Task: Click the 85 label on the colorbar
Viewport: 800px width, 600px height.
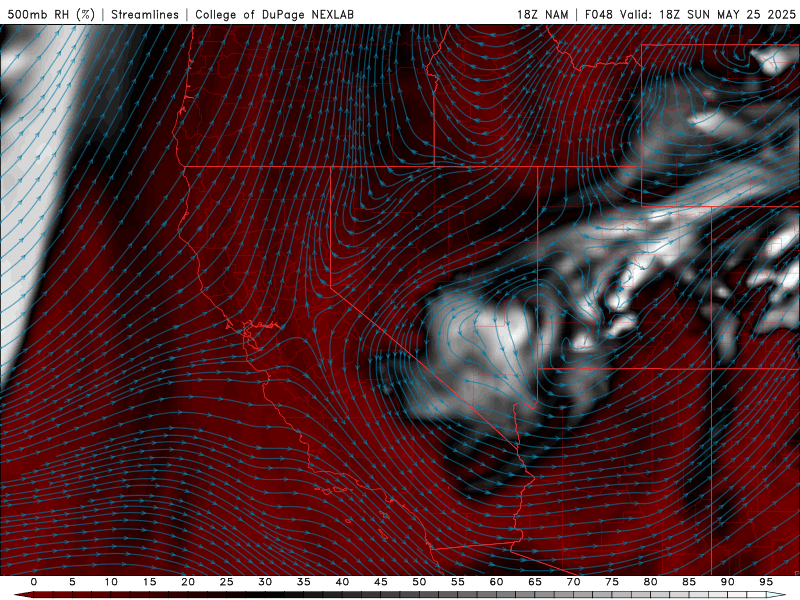Action: tap(688, 582)
